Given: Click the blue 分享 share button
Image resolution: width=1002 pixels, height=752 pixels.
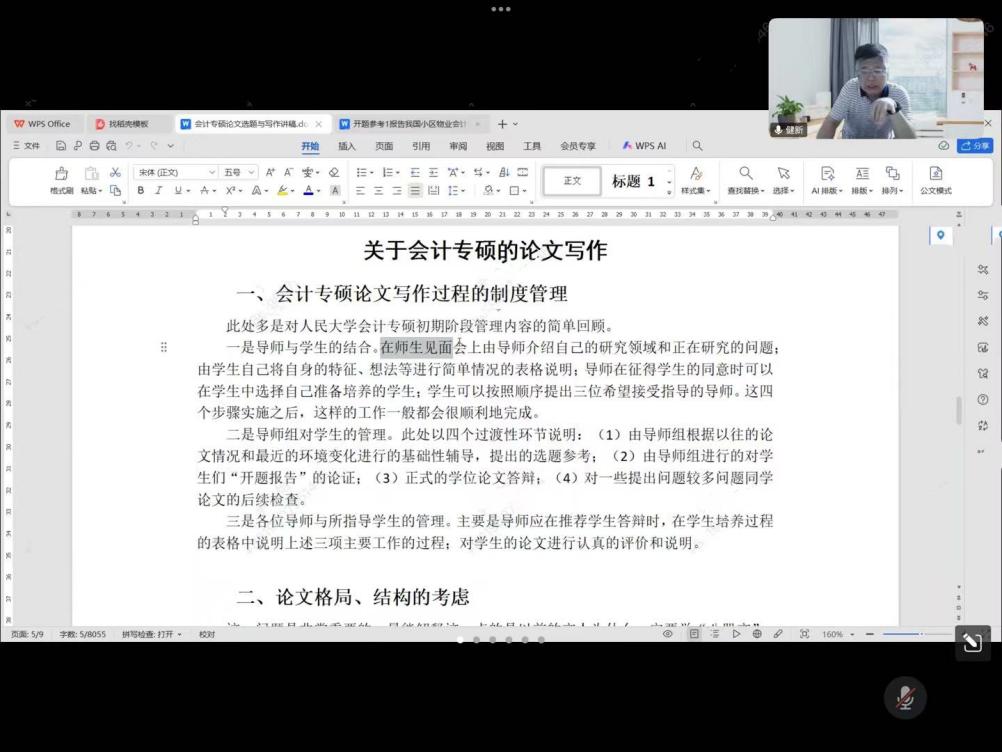Looking at the screenshot, I should pyautogui.click(x=975, y=146).
